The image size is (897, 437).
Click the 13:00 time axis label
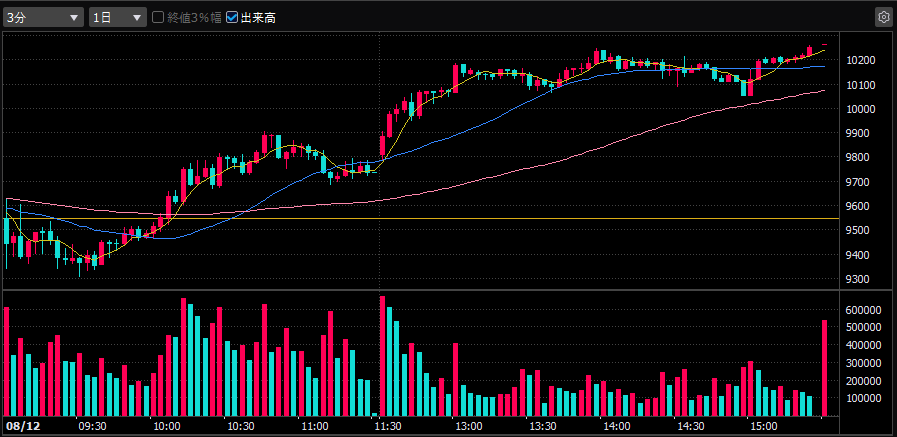[470, 427]
